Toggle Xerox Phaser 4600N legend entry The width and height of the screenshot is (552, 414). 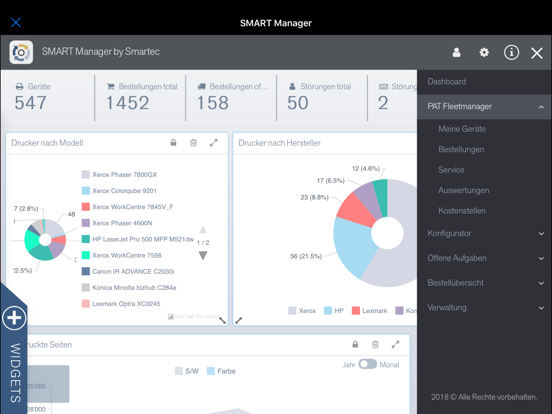coord(117,223)
